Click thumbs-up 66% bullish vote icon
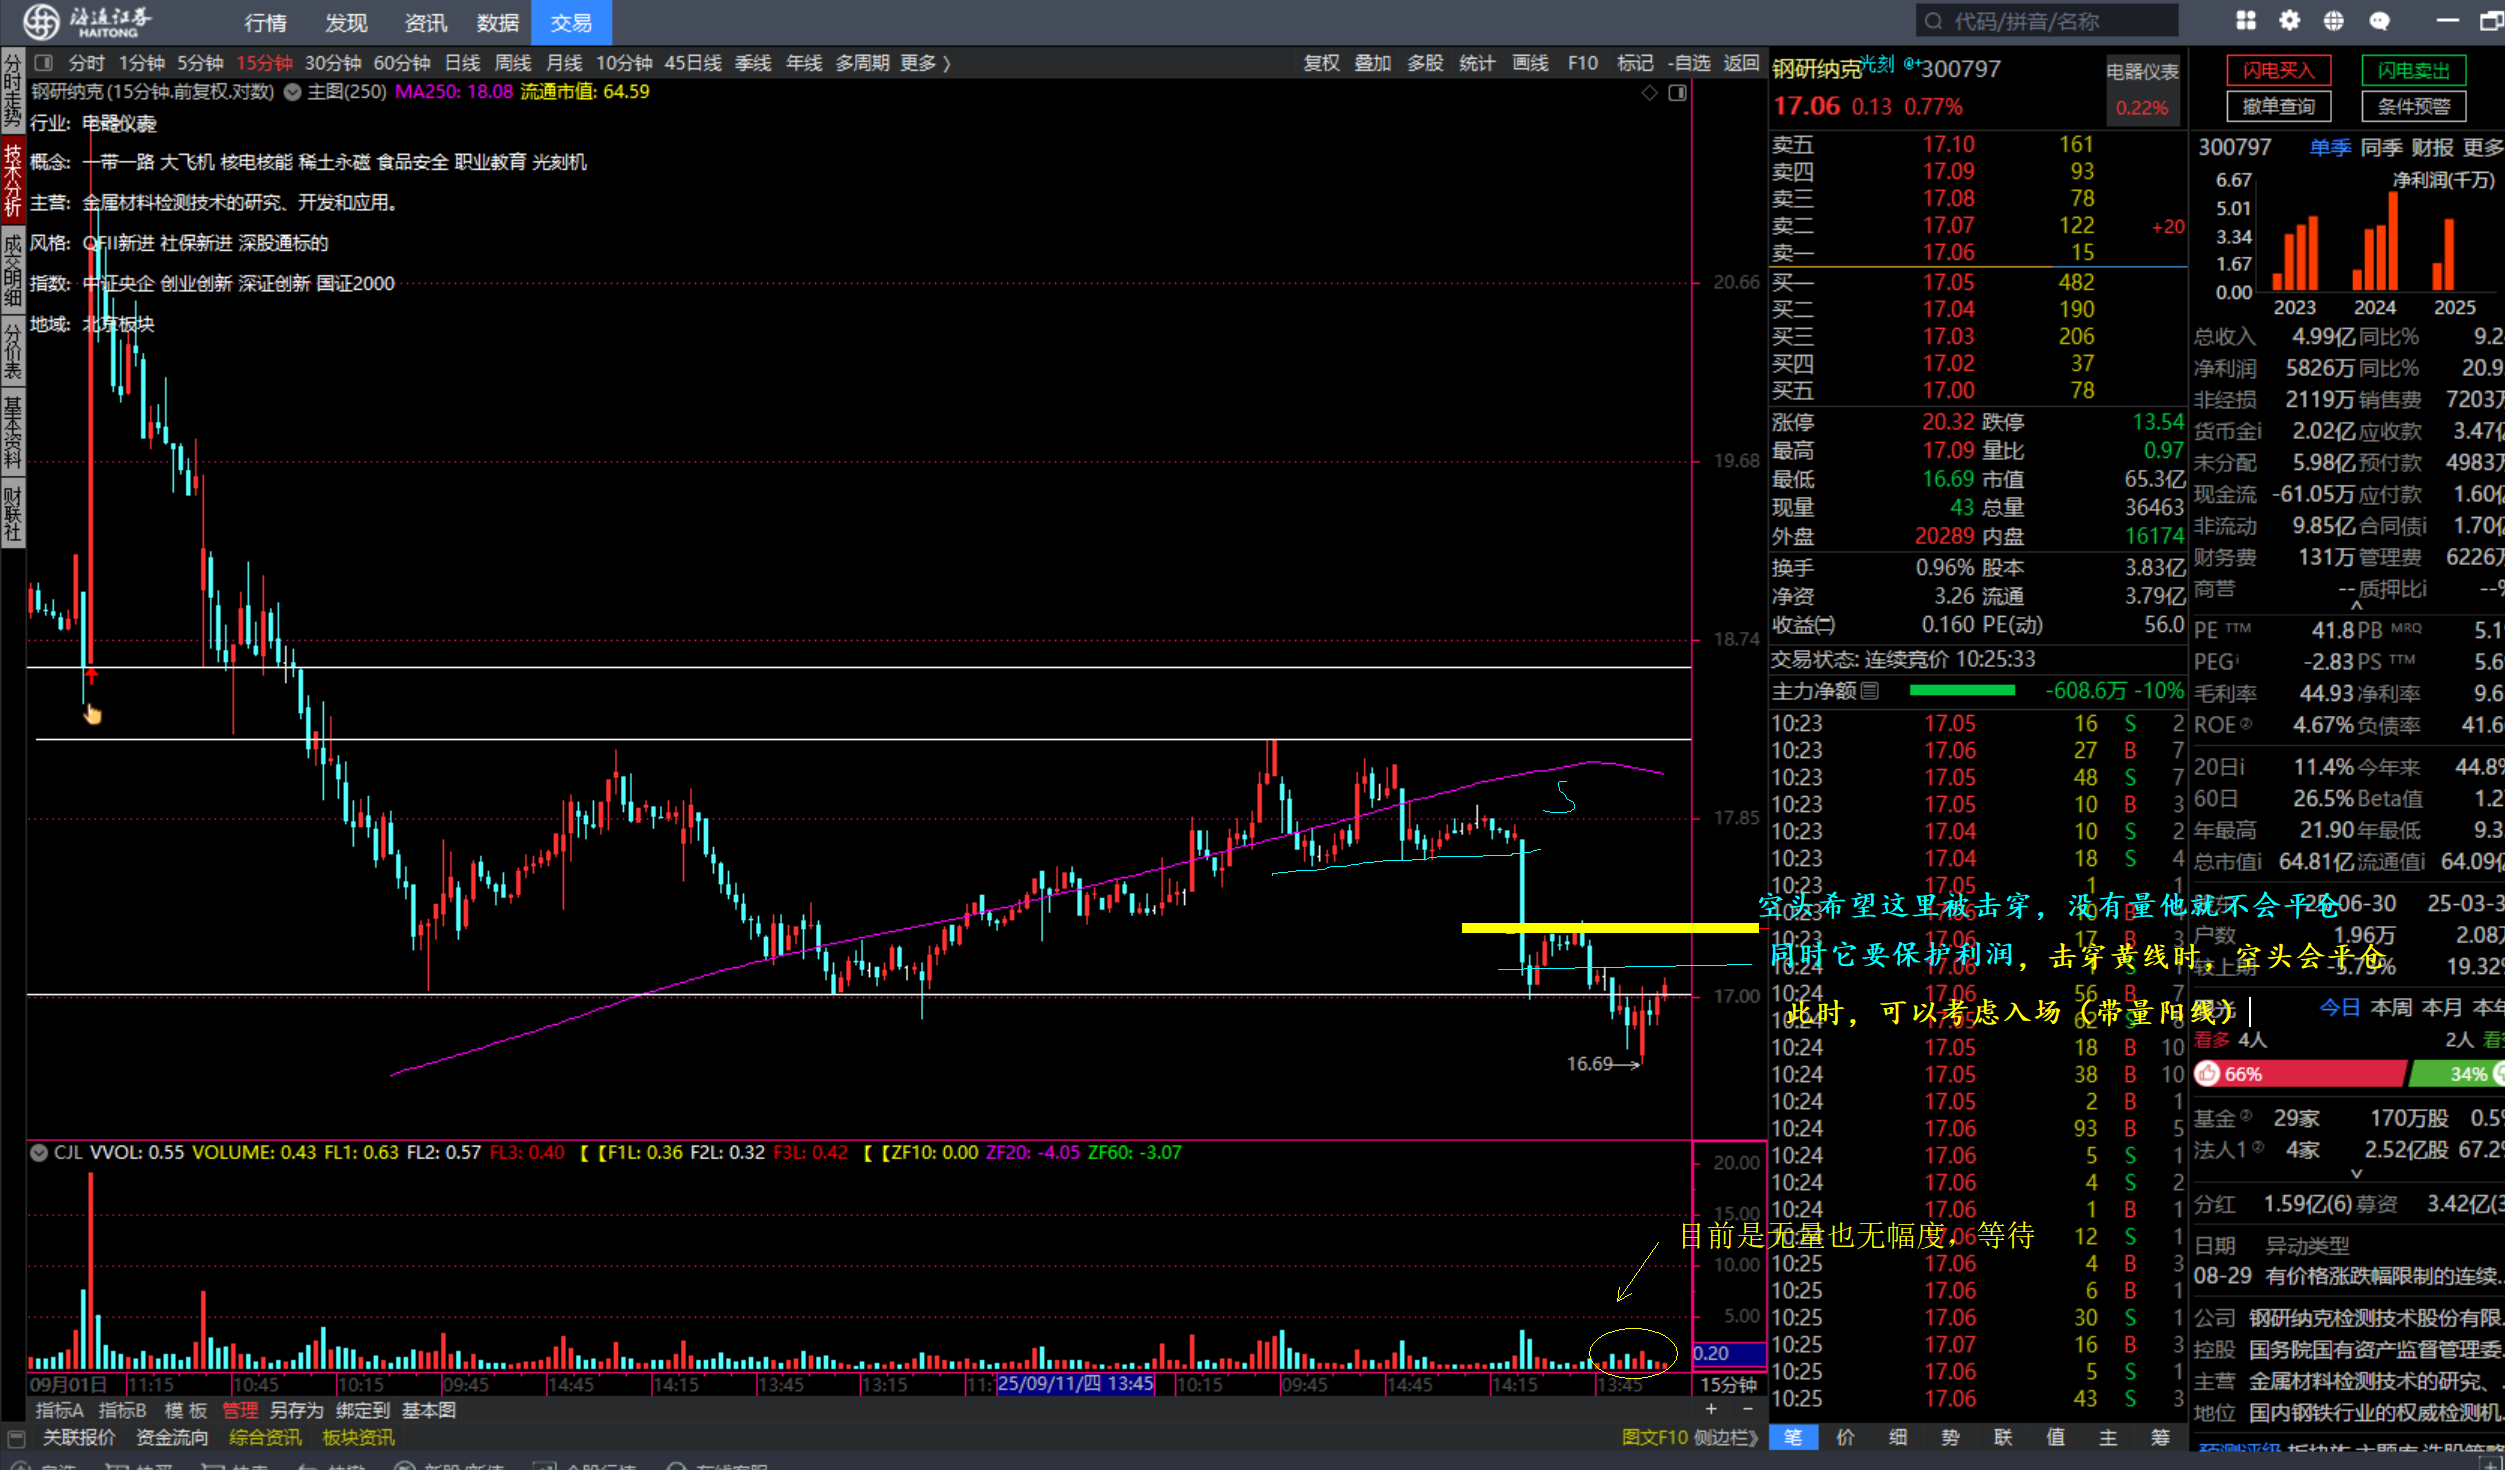 point(2207,1074)
